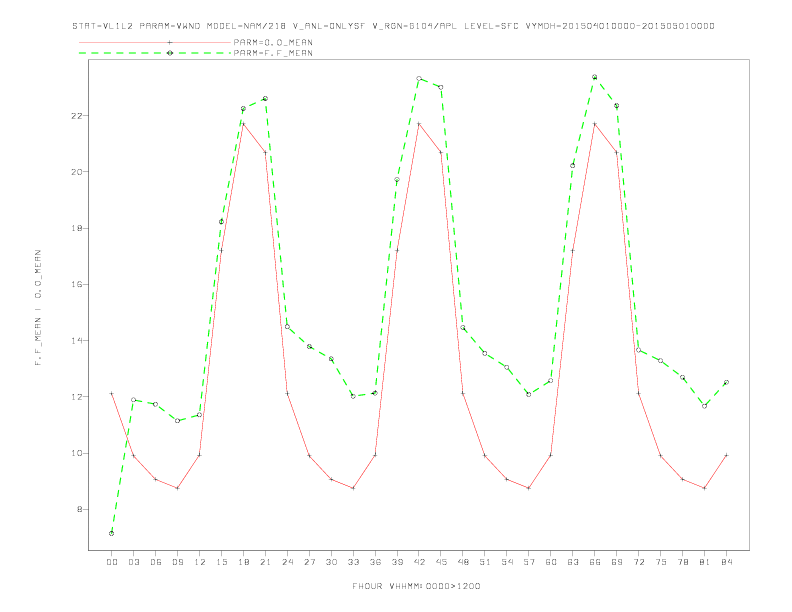Select red O.O_MEAN cross at forecast hour 00
Viewport: 792px width, 612px height.
[x=112, y=393]
